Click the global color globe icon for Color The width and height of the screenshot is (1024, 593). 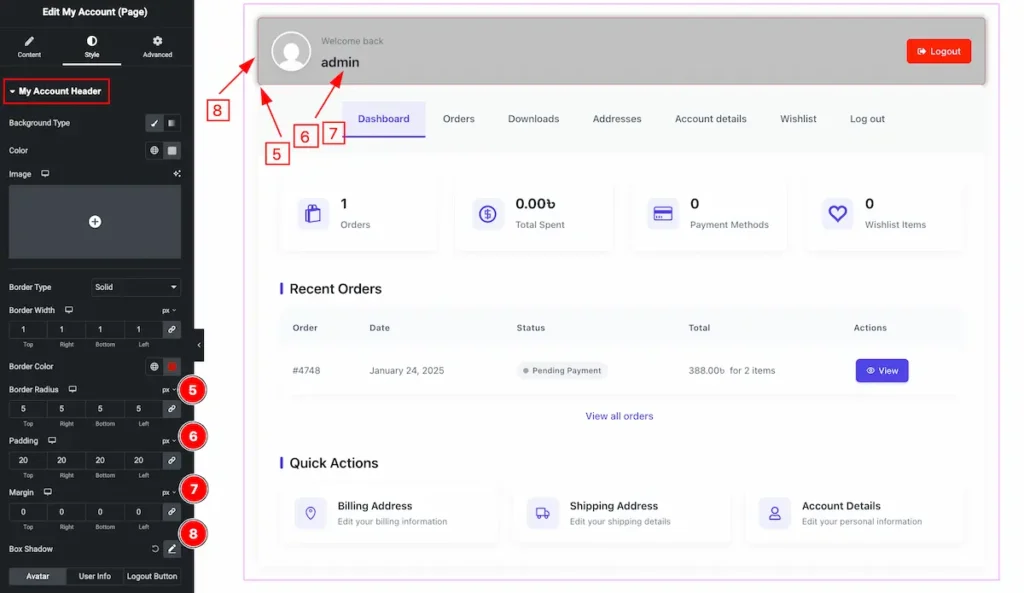point(154,150)
